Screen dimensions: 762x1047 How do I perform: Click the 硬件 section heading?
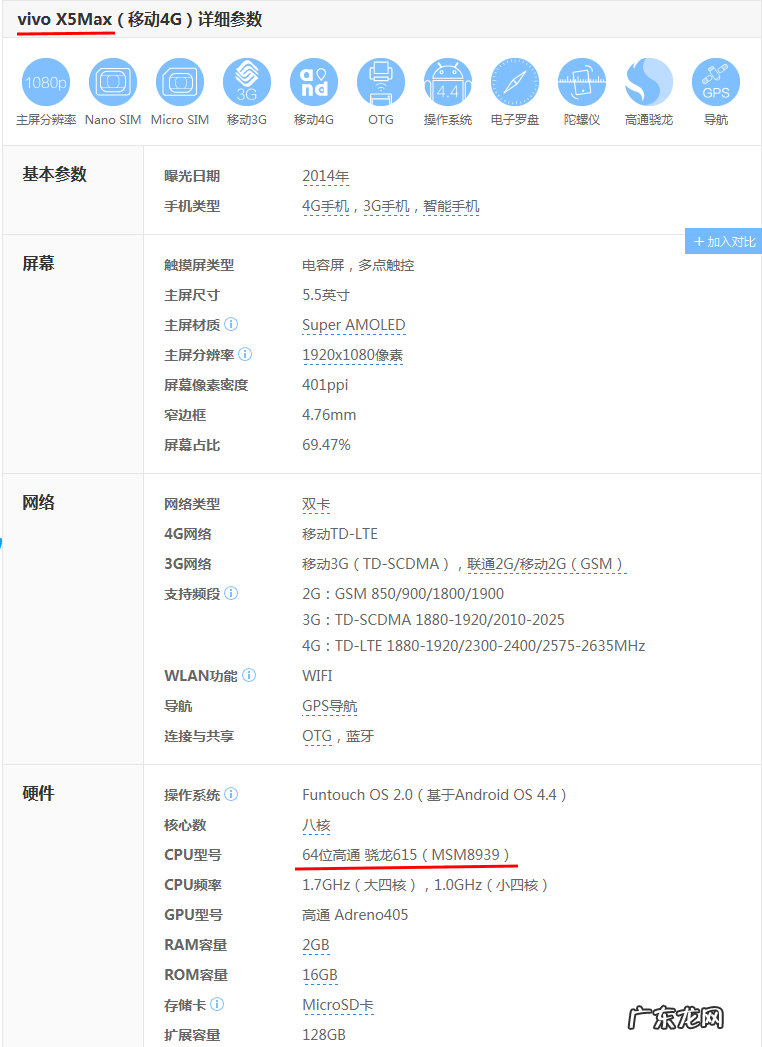[x=38, y=793]
